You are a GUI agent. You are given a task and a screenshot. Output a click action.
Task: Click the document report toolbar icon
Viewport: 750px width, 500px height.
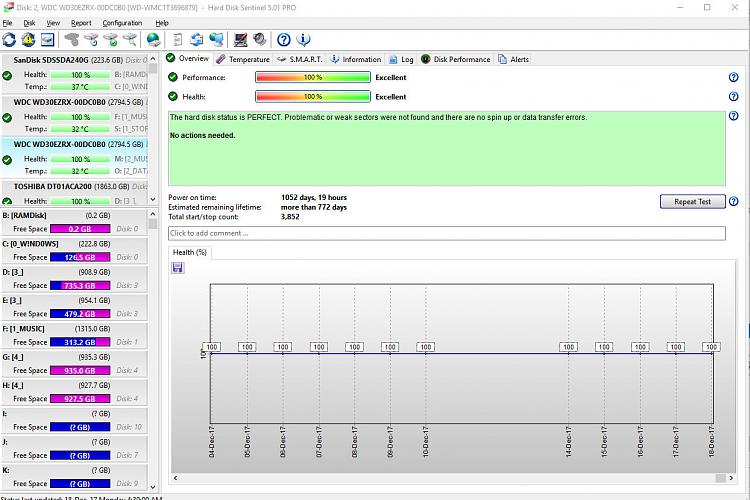pos(177,40)
